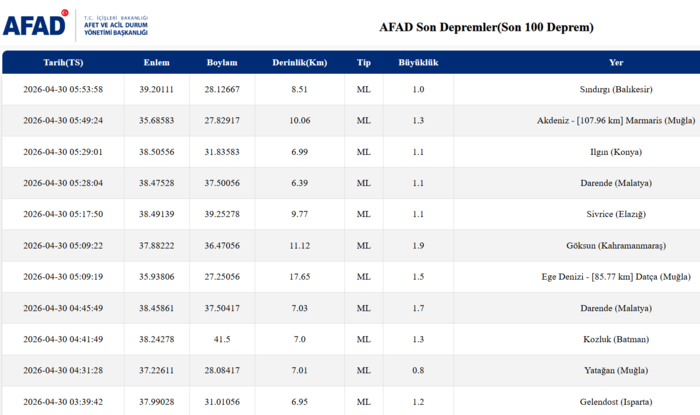Select timestamp 2026-04-30 04:31:28
This screenshot has height=415, width=700.
[63, 370]
